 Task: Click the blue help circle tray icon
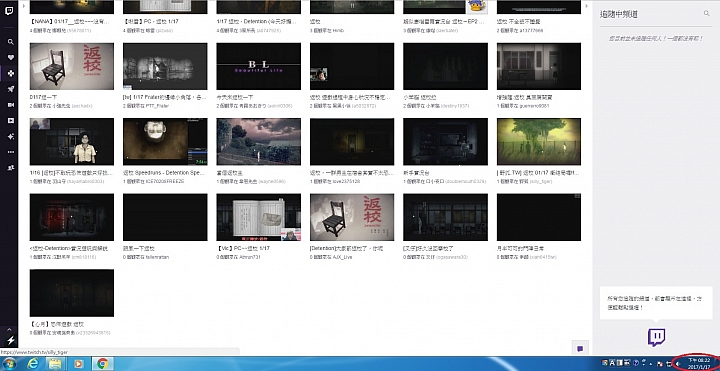click(636, 363)
